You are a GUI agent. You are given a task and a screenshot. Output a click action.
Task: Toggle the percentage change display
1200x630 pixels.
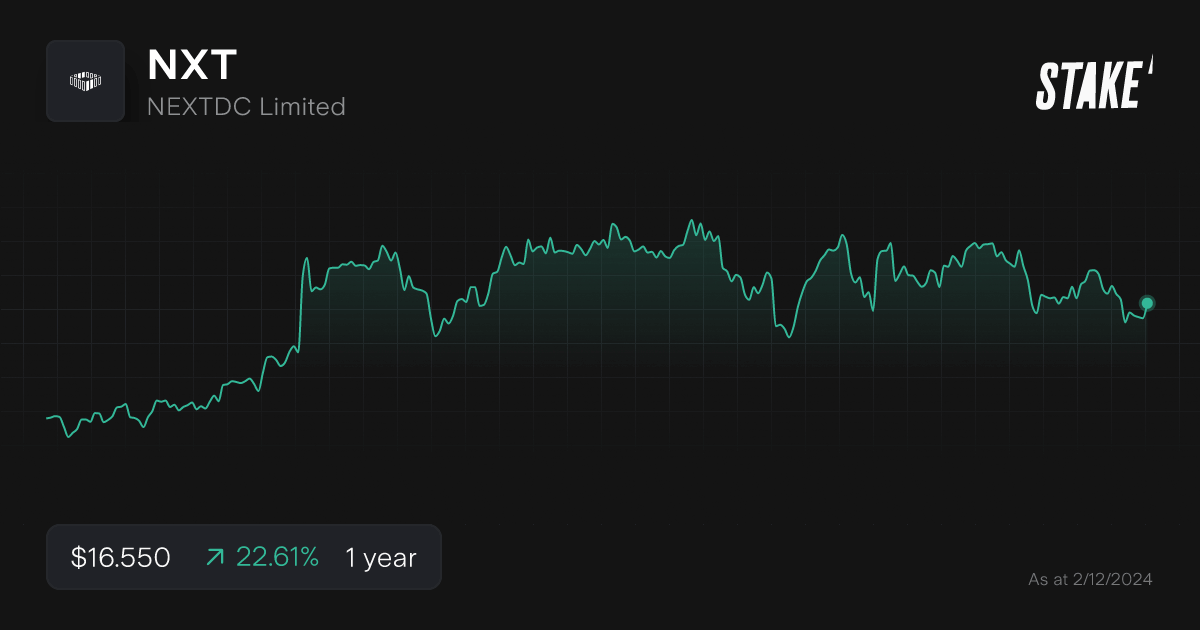coord(278,557)
